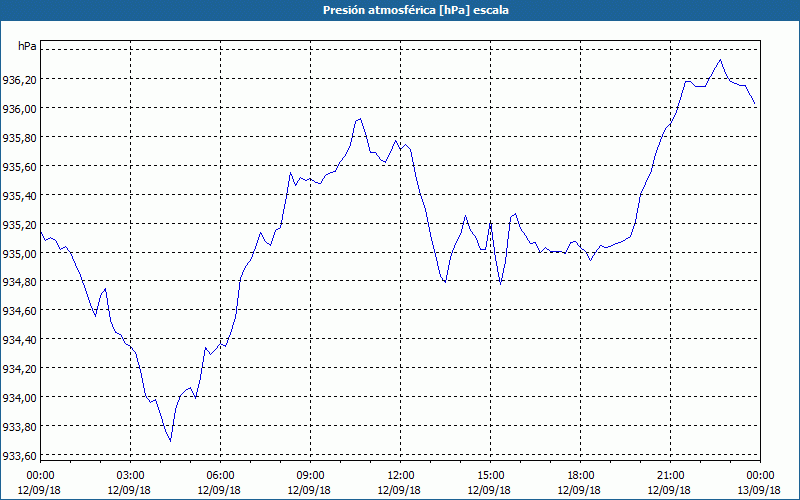Click the 934,00 y-axis label
This screenshot has width=800, height=500.
click(19, 397)
